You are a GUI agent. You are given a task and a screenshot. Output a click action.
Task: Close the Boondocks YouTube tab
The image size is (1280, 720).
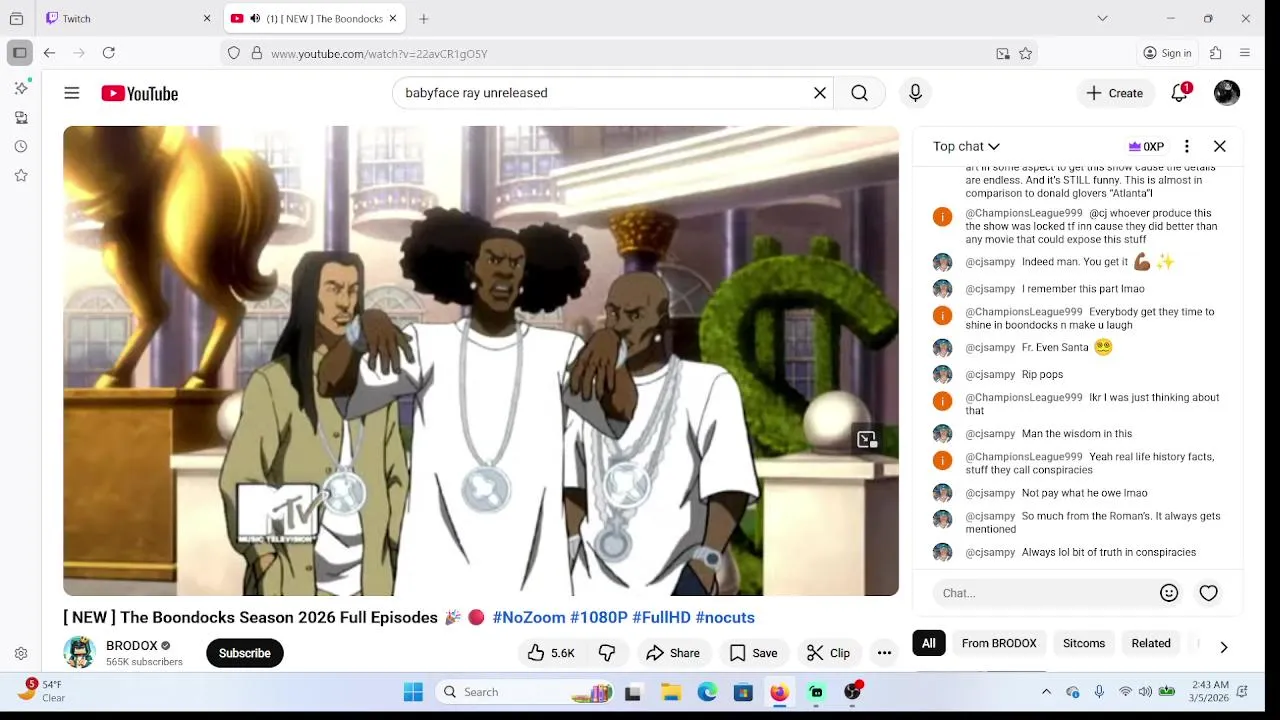(393, 18)
